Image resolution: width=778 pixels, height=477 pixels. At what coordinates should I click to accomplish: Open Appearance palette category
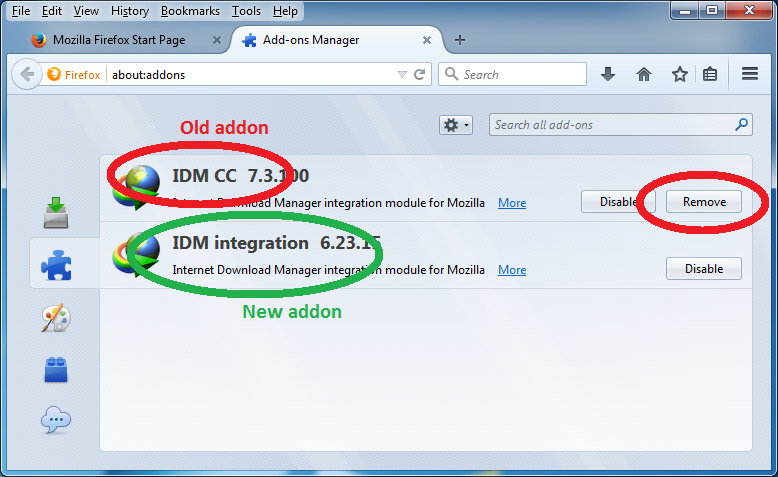pyautogui.click(x=56, y=318)
